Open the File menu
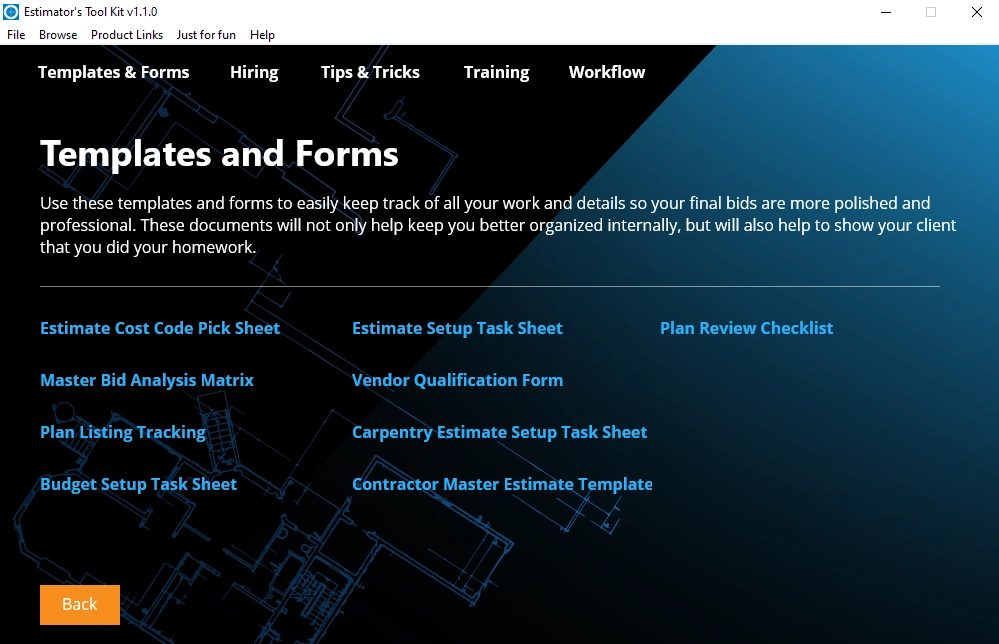This screenshot has height=644, width=999. tap(16, 35)
